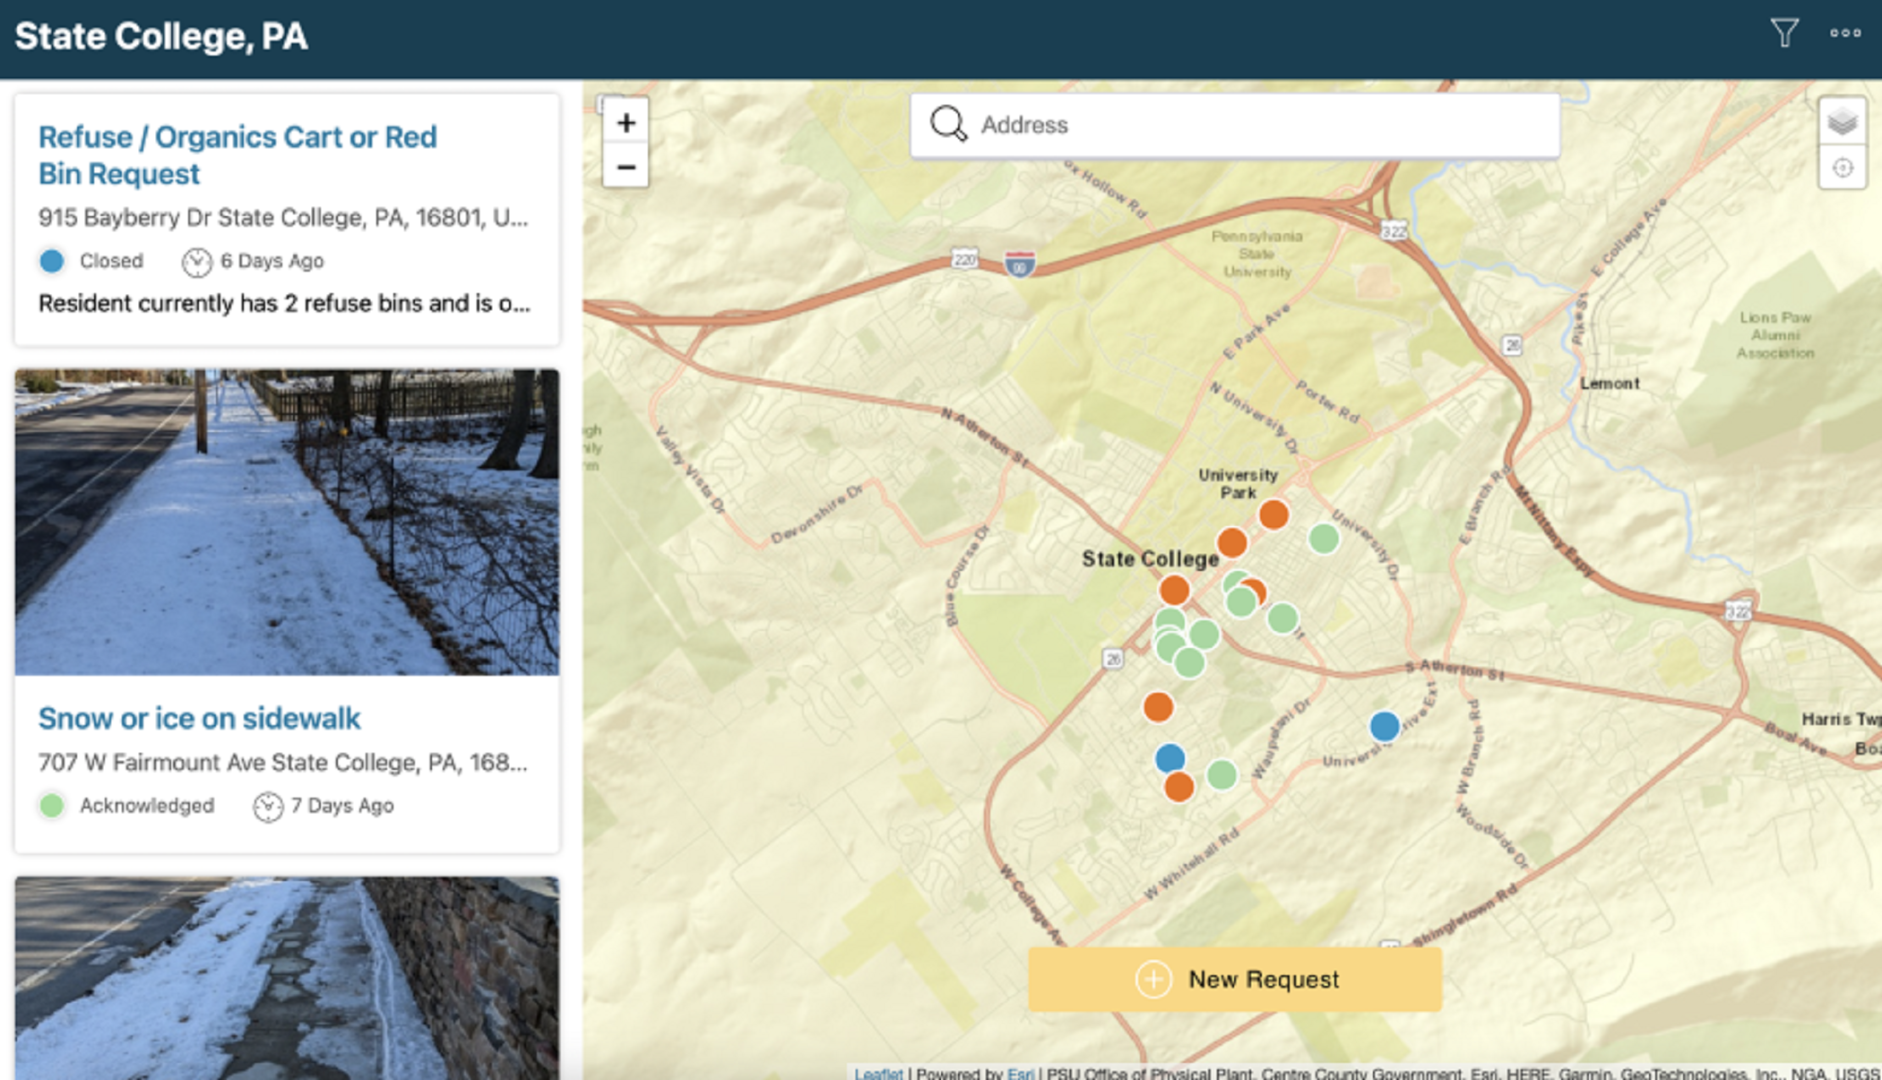Open the filter funnel icon
Screen dimensions: 1882x1080
pyautogui.click(x=1784, y=33)
